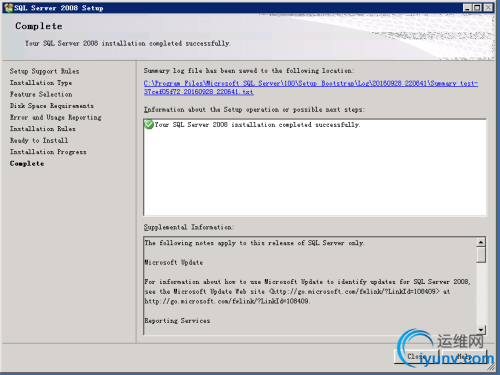
Task: Click the 'Information about the Setup operation' label
Action: coord(254,110)
